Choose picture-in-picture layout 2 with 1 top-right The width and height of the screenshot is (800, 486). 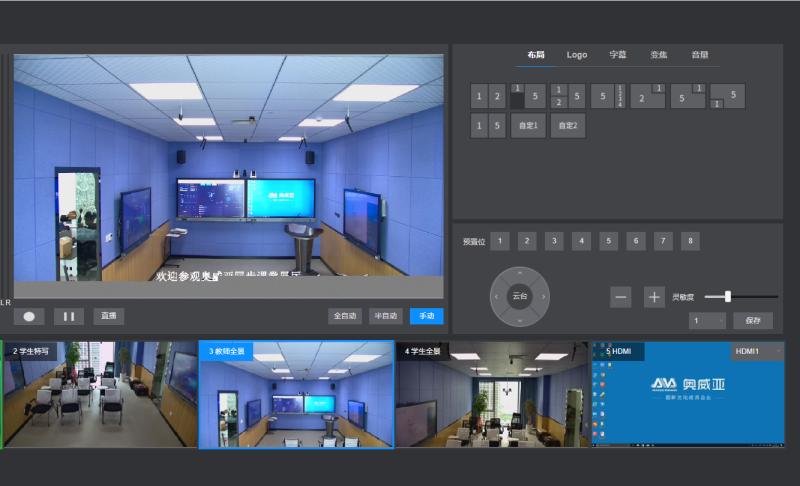click(x=648, y=96)
